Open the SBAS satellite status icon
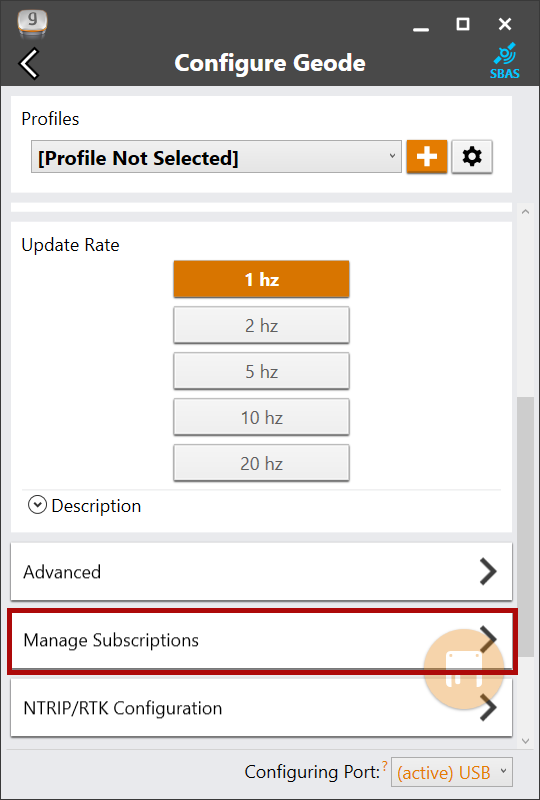The image size is (540, 800). 505,61
